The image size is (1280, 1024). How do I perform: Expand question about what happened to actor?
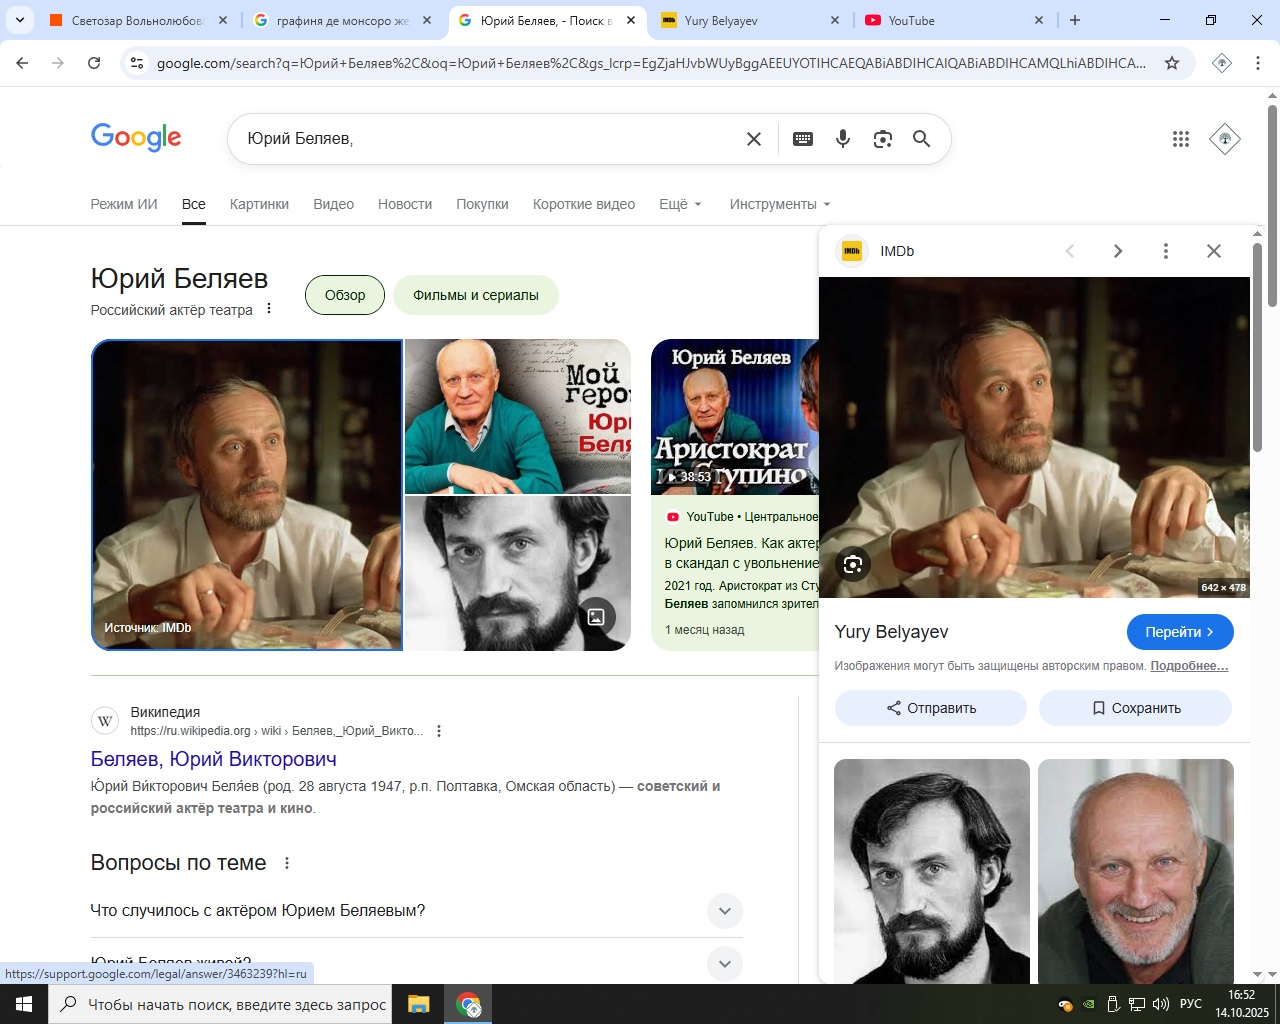tap(724, 911)
